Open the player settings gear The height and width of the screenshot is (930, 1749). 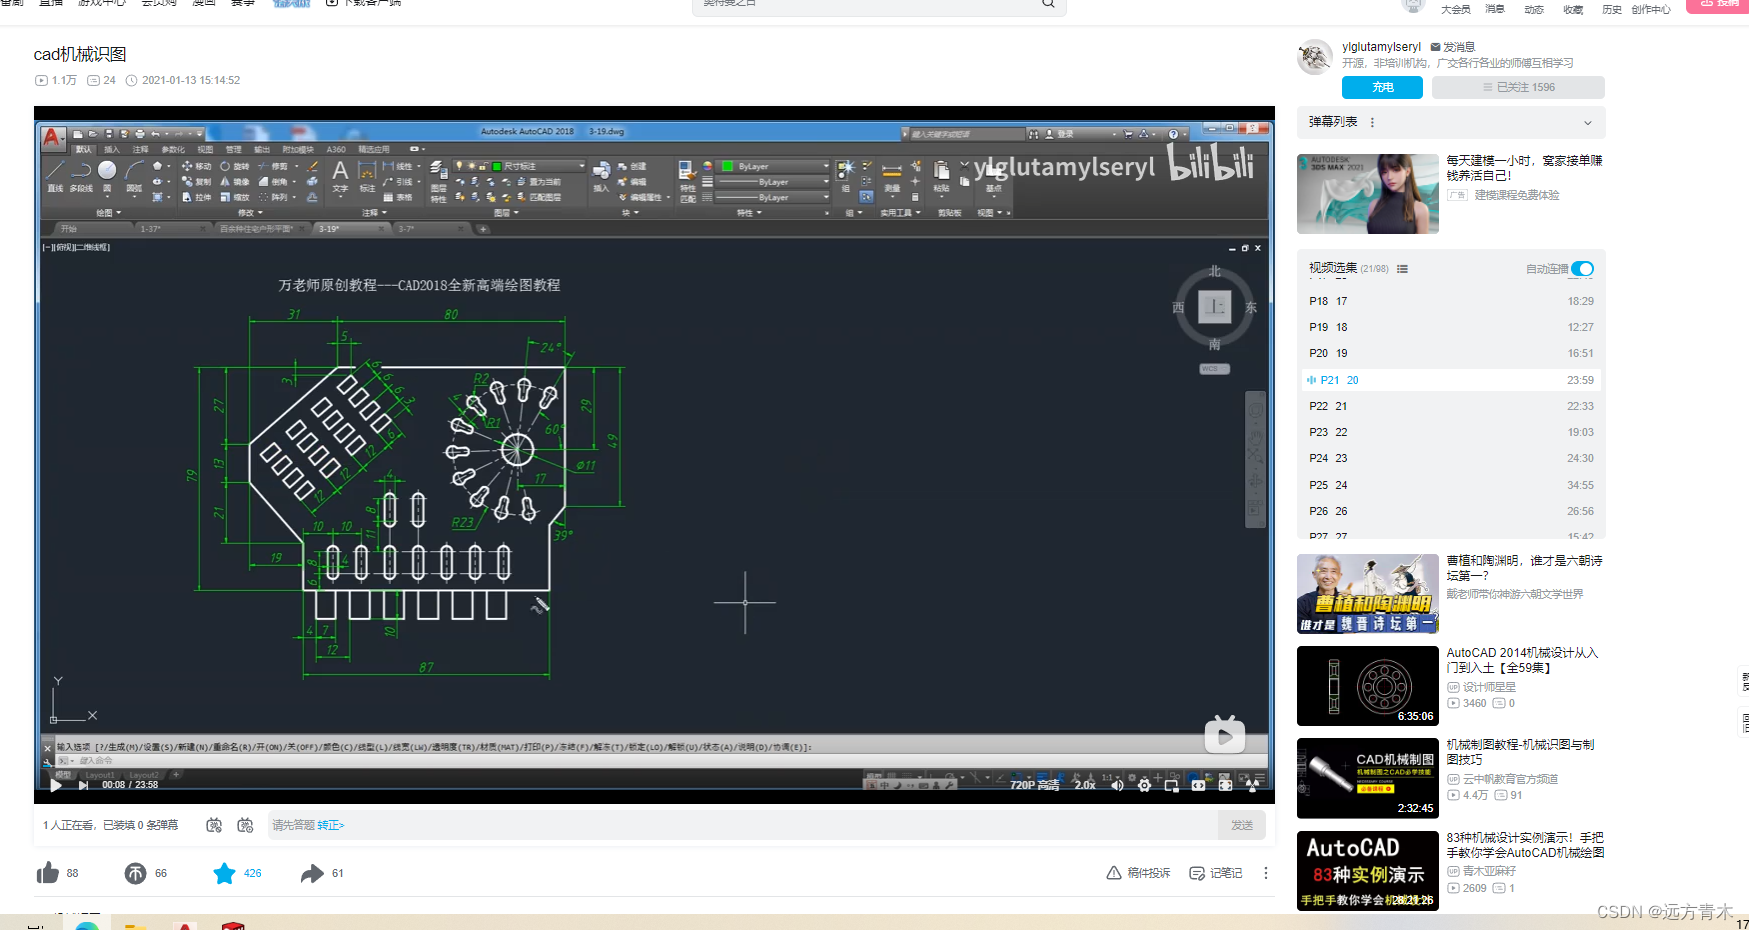coord(1144,785)
